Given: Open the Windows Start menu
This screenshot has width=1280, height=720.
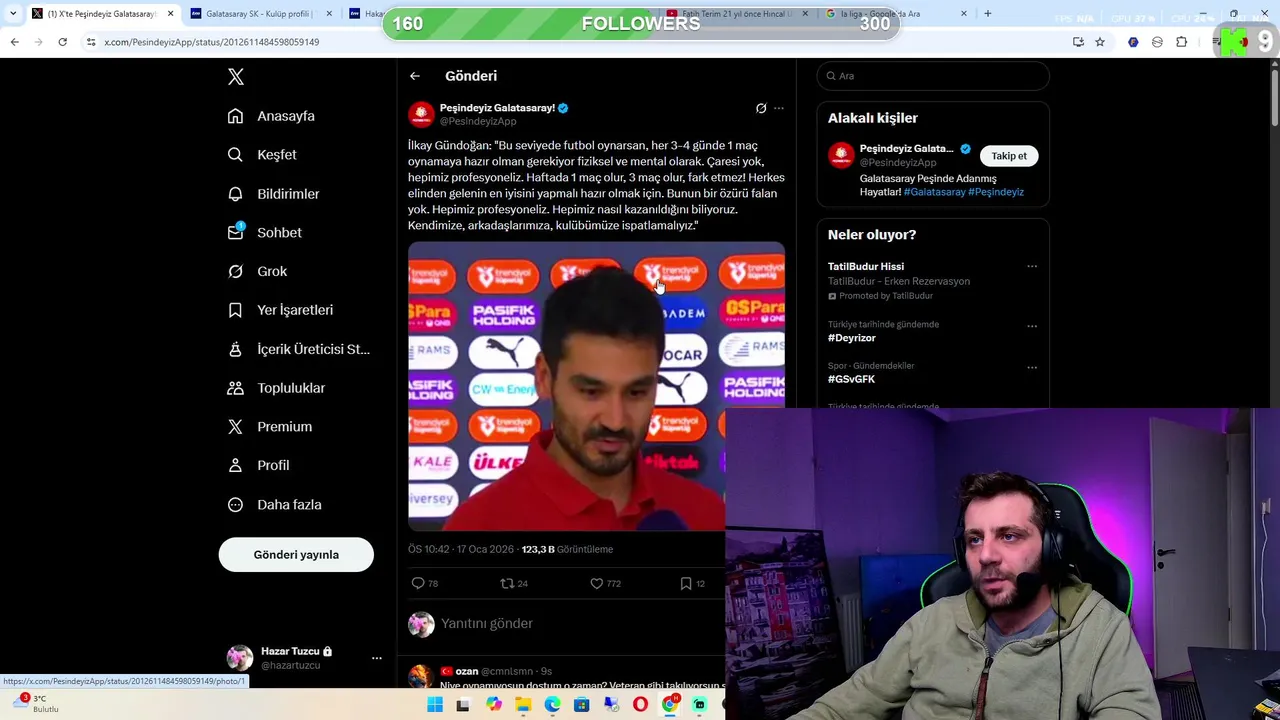Looking at the screenshot, I should (x=435, y=705).
